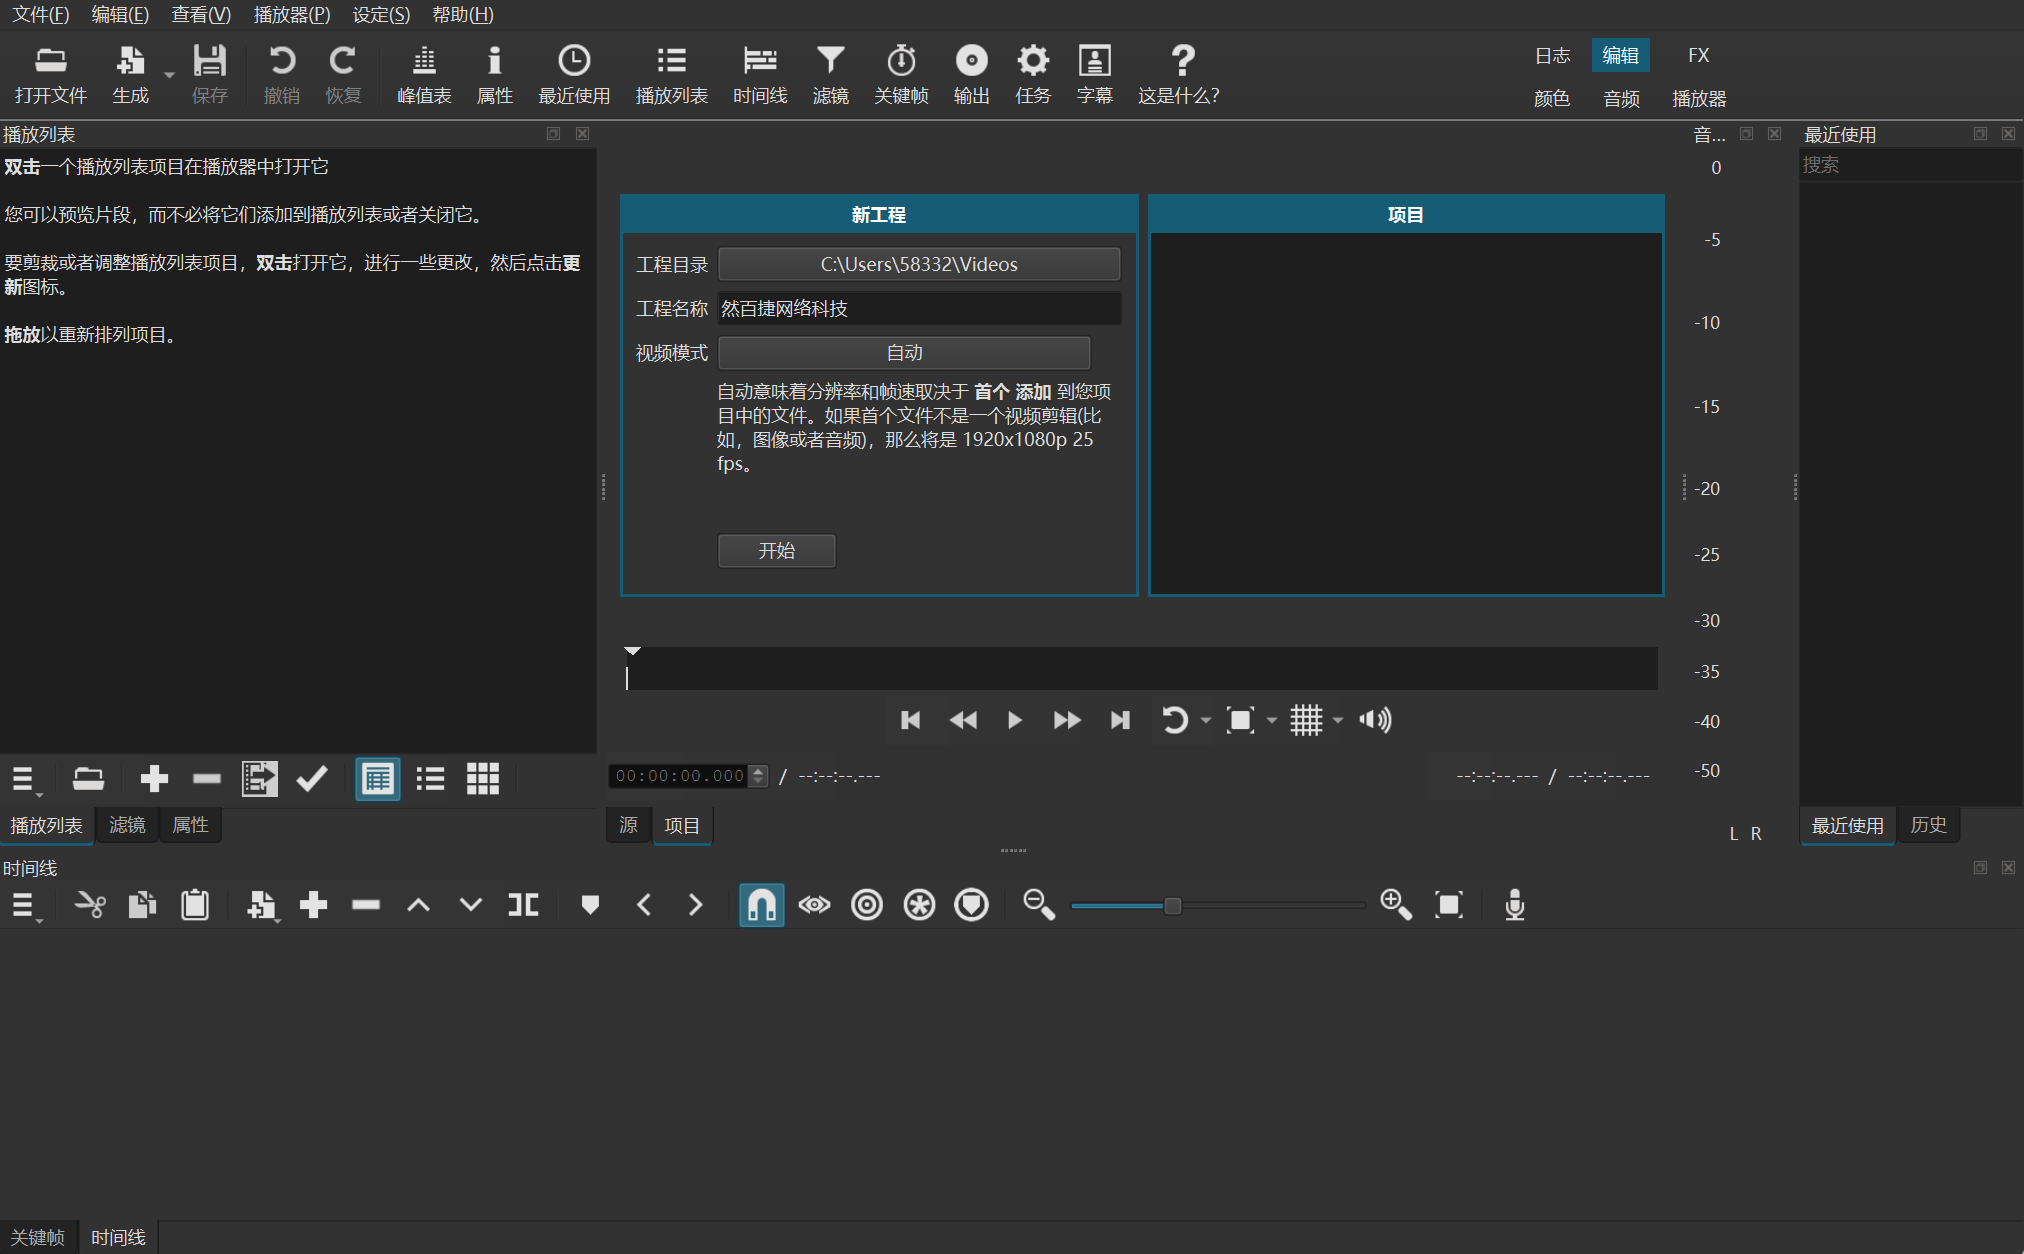Switch layout to FX
Screen dimensions: 2024x1254
click(x=1698, y=55)
